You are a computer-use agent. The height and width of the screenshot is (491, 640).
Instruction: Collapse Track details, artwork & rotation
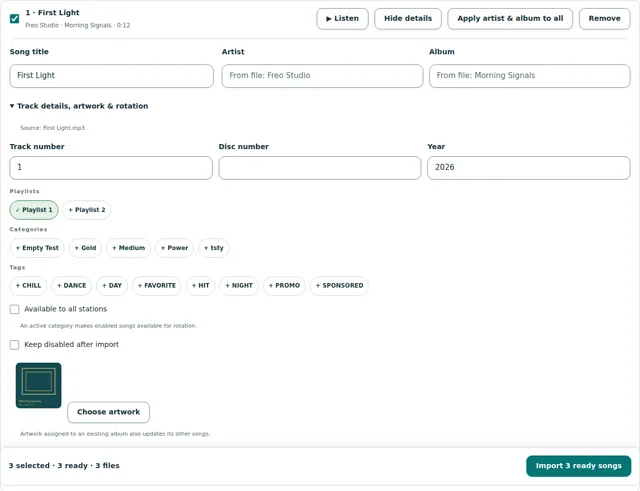click(x=79, y=106)
